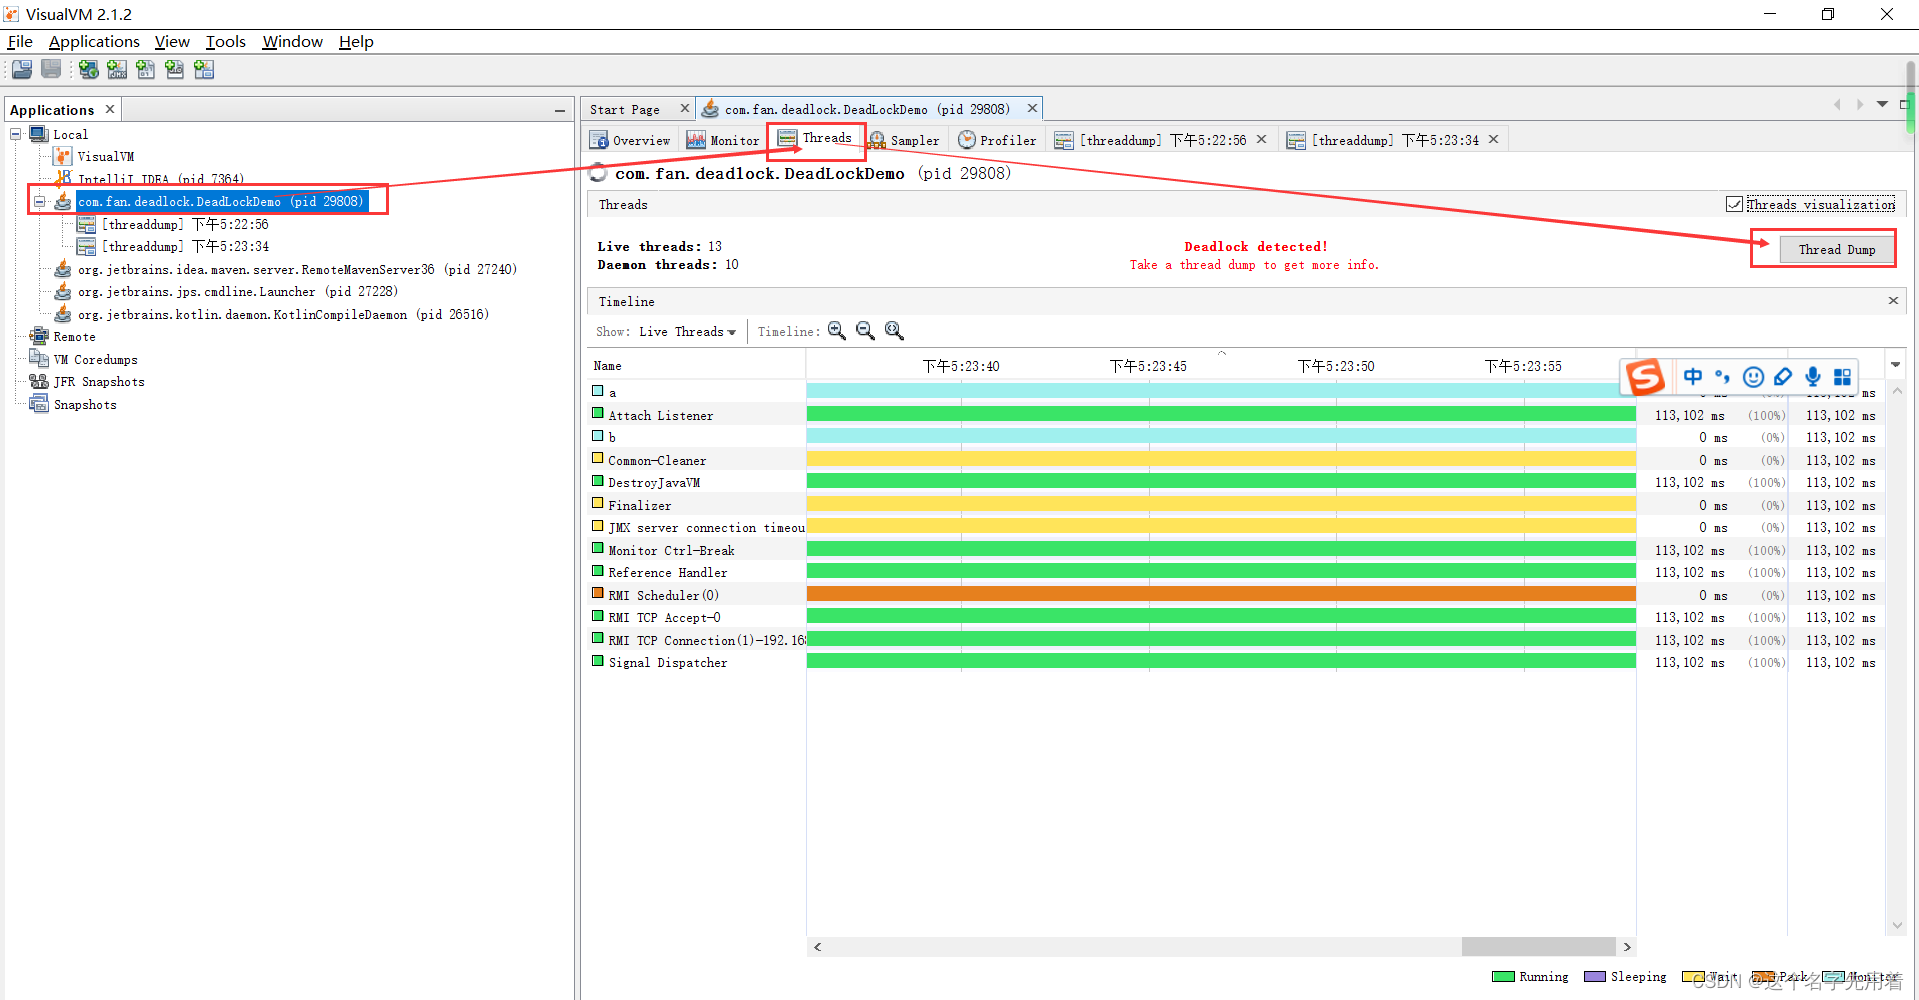
Task: Click the Add Remote Host toolbar icon
Action: [x=89, y=69]
